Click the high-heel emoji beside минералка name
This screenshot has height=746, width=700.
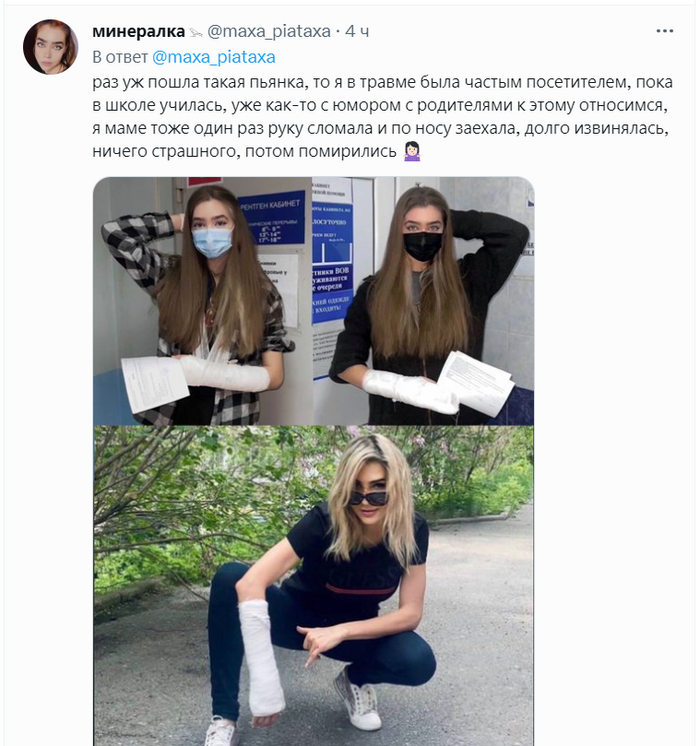pyautogui.click(x=196, y=32)
